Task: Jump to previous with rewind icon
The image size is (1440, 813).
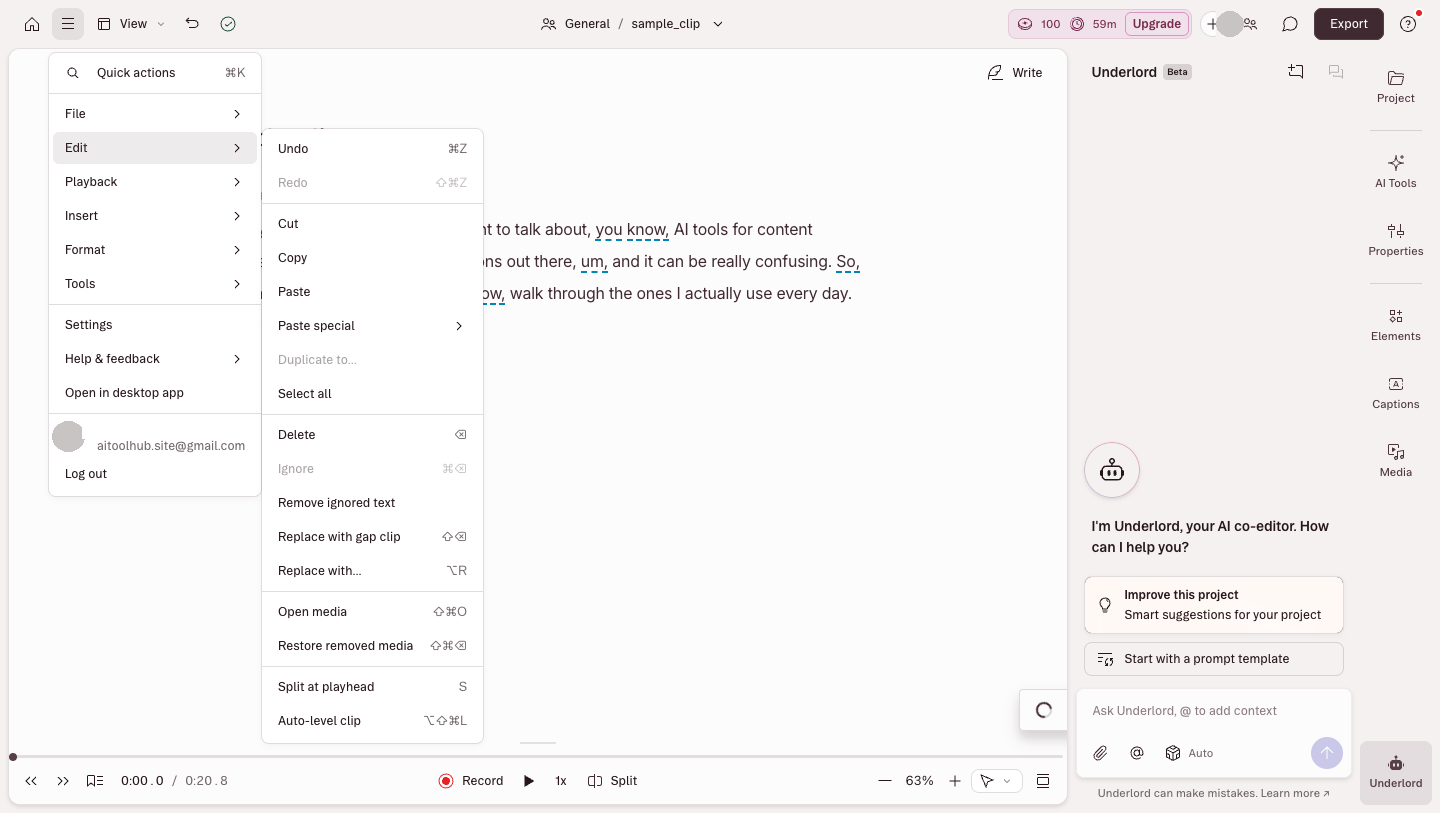Action: point(31,781)
